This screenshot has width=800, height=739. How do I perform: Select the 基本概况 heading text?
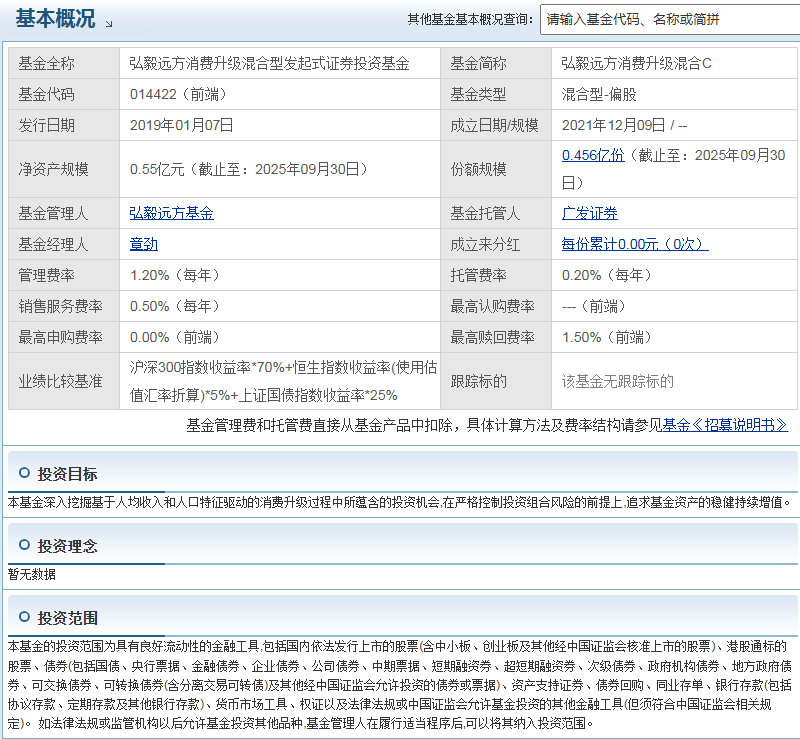click(55, 19)
